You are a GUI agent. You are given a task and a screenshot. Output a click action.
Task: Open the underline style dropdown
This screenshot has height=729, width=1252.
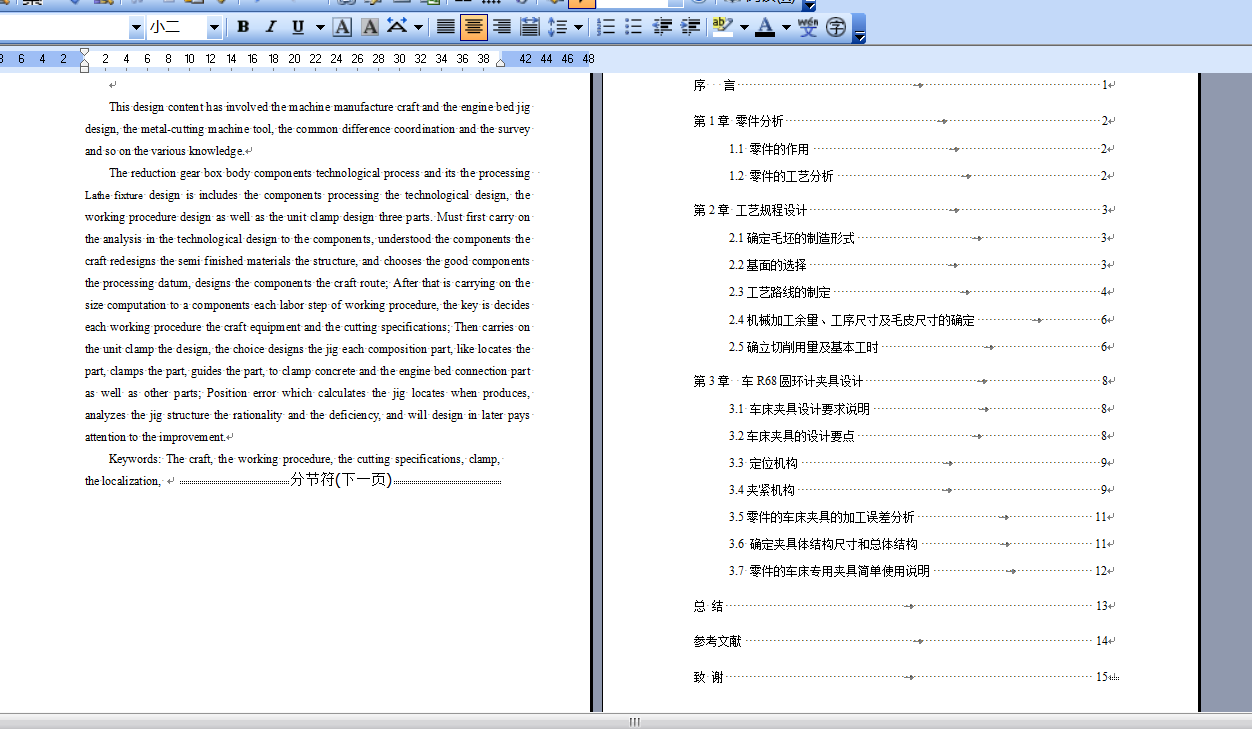tap(320, 27)
